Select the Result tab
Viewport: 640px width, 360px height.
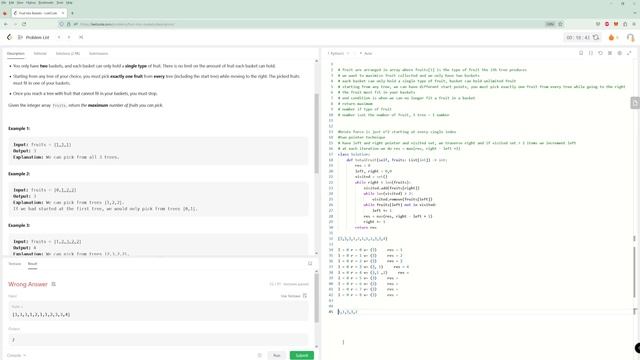32,264
